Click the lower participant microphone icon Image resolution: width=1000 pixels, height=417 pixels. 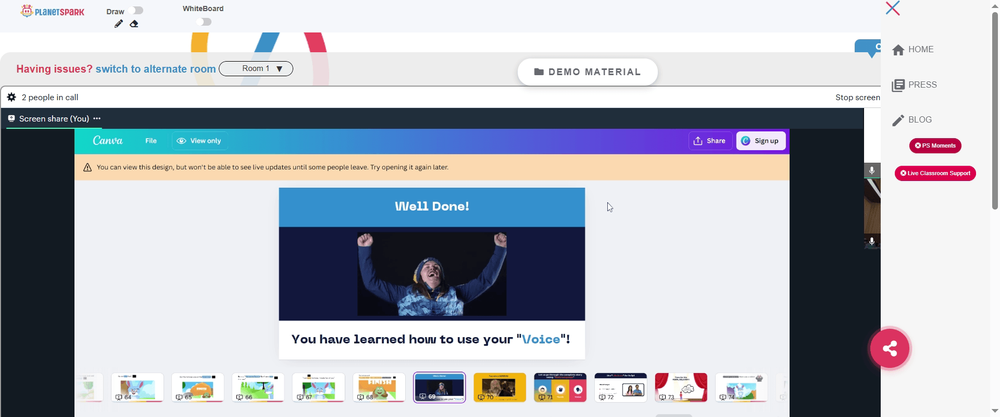(x=872, y=242)
